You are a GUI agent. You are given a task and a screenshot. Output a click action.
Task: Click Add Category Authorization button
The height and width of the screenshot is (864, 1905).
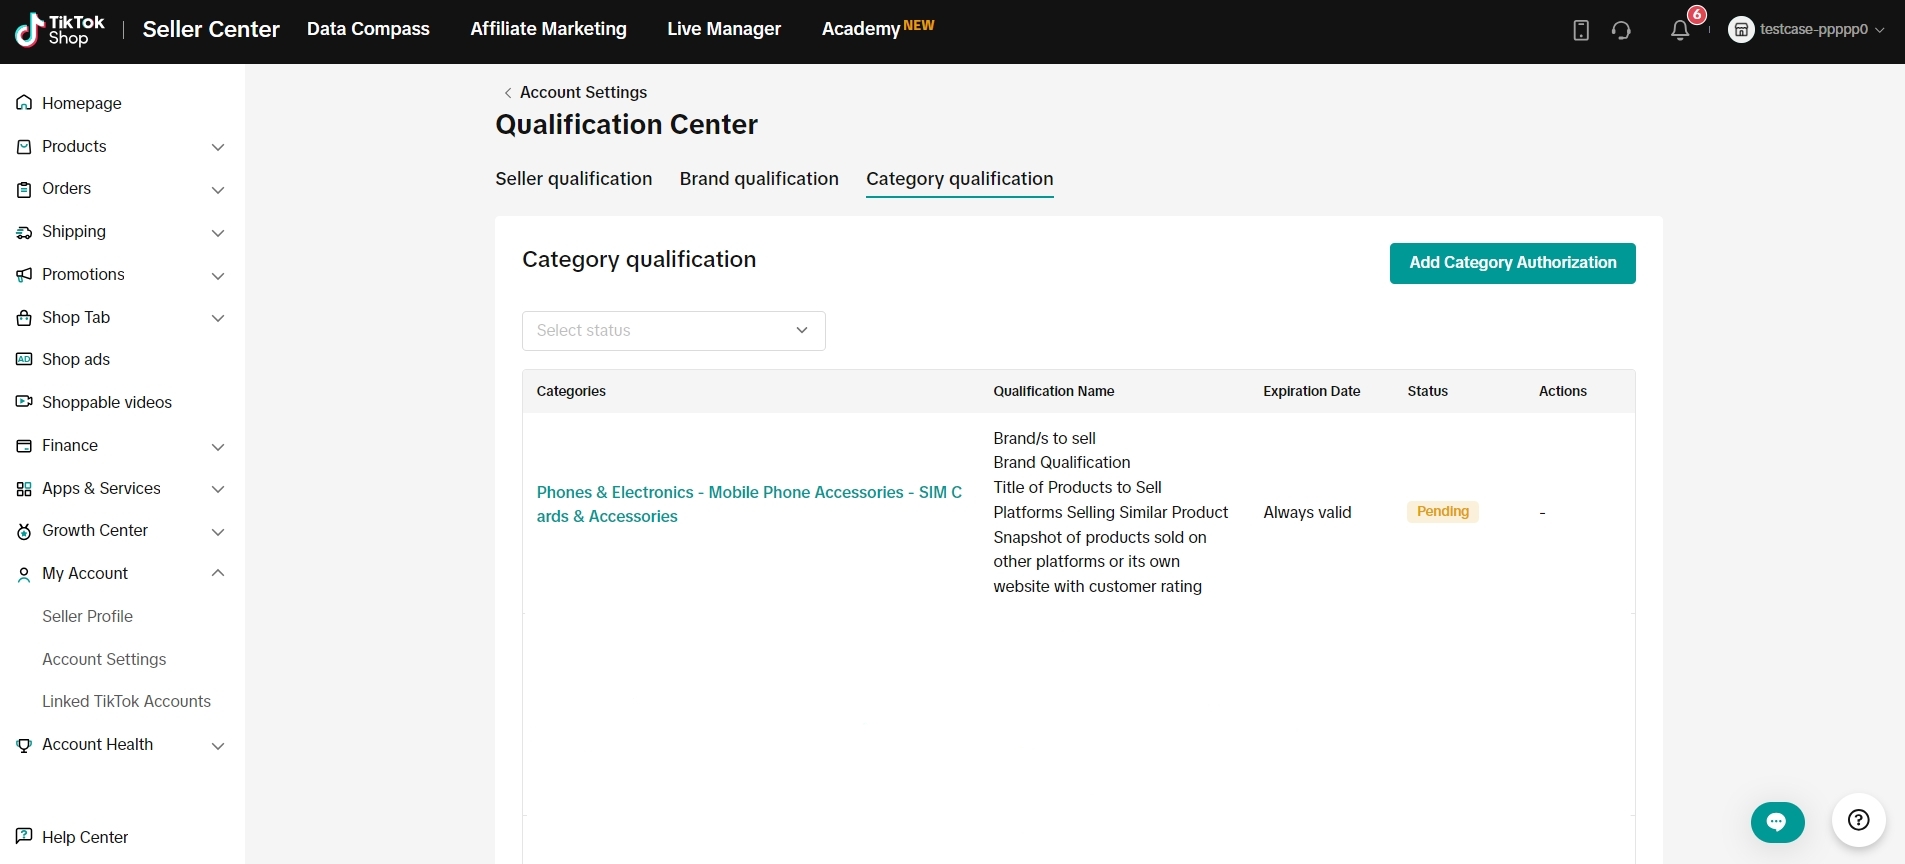pyautogui.click(x=1512, y=263)
